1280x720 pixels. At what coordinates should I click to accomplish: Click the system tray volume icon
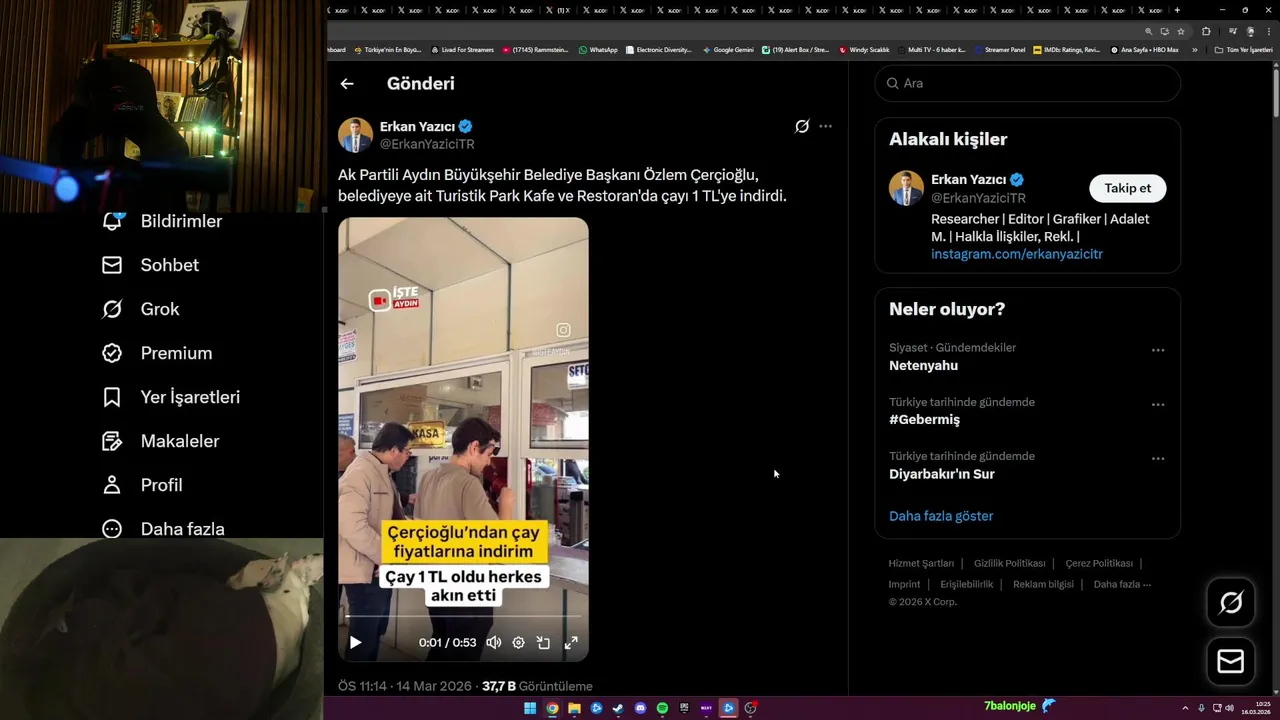point(1229,708)
